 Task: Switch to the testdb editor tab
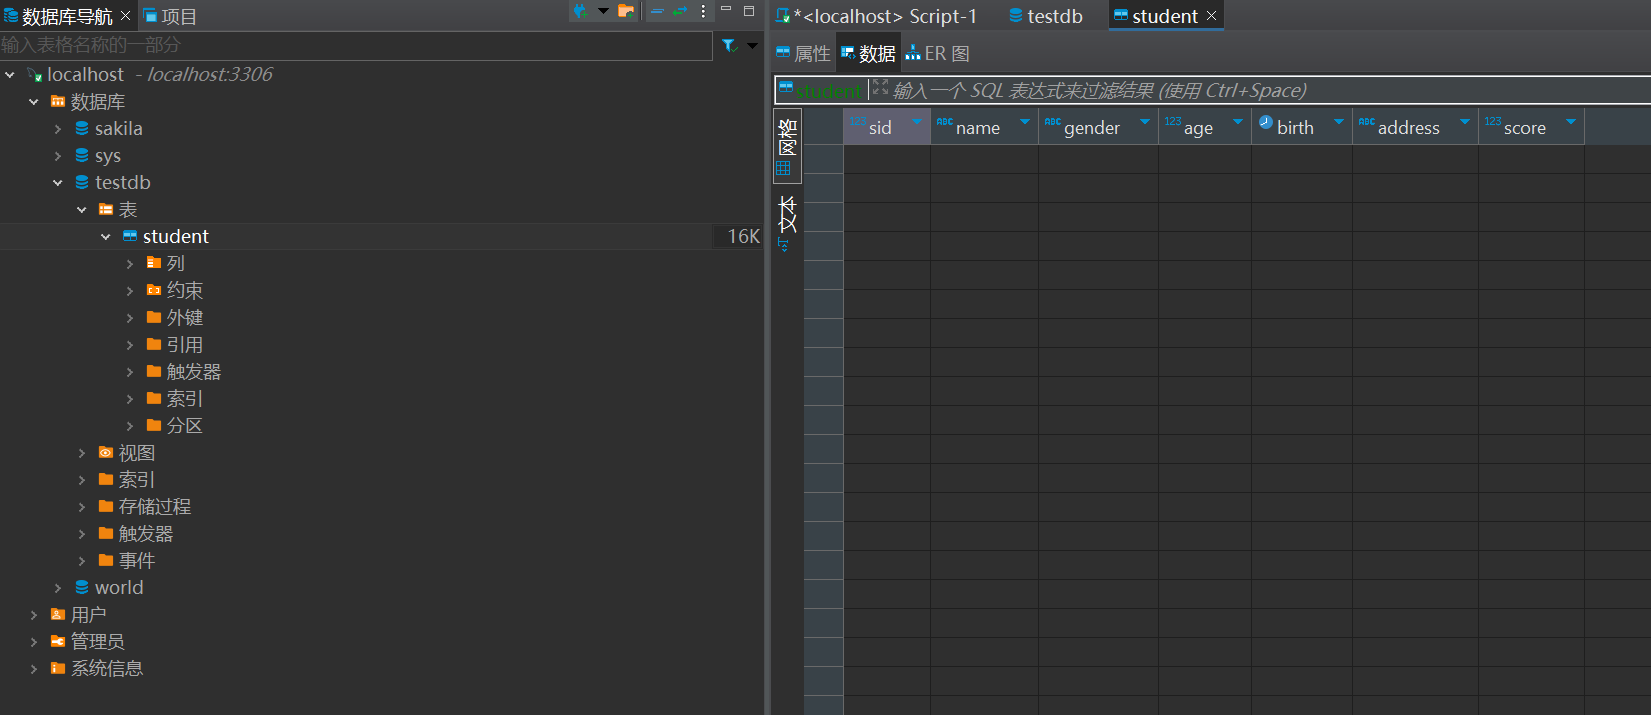pos(1045,16)
